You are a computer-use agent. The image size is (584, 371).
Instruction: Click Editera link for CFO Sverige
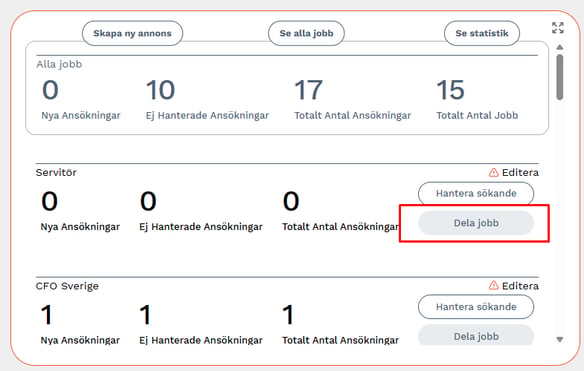coord(520,286)
